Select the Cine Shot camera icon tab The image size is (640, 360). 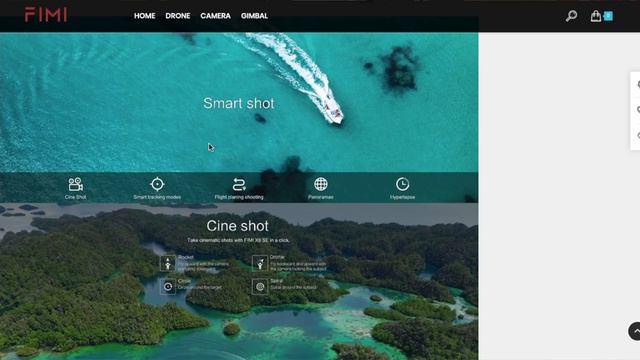pos(76,184)
